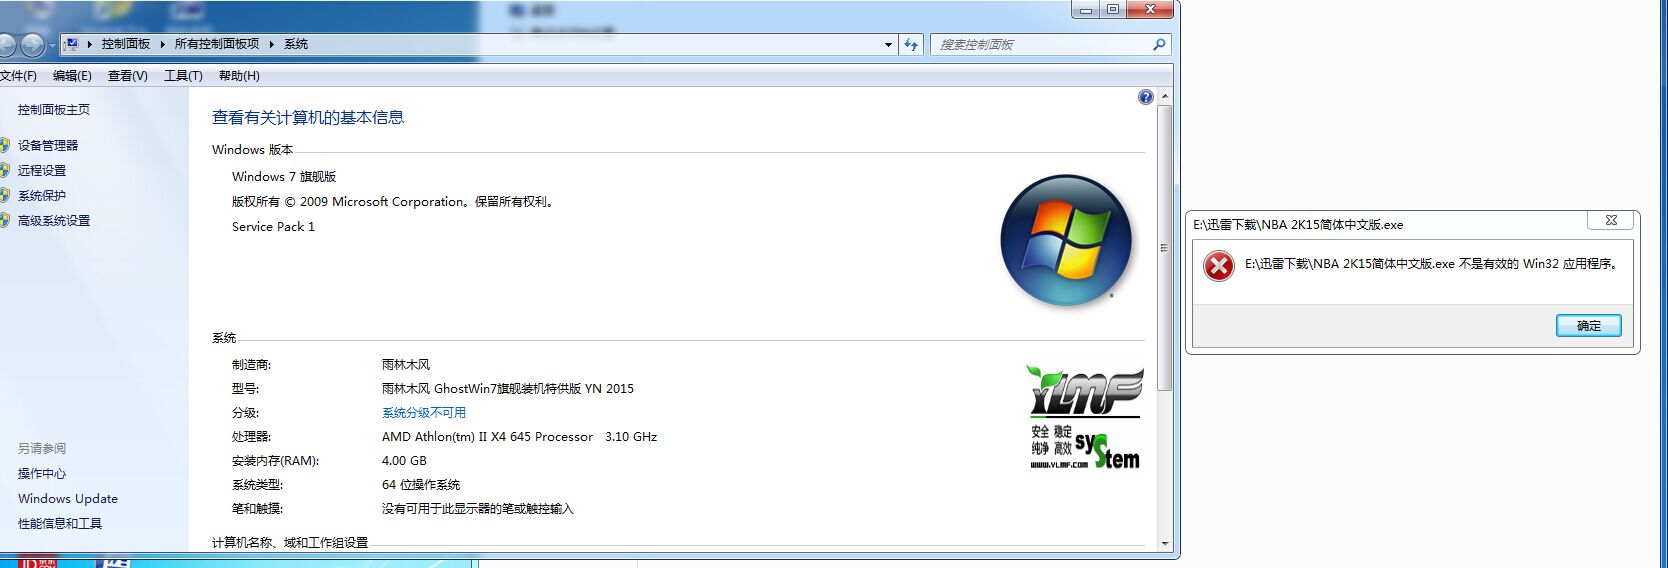This screenshot has height=568, width=1668.
Task: Open 远程设置 from sidebar
Action: [x=42, y=171]
